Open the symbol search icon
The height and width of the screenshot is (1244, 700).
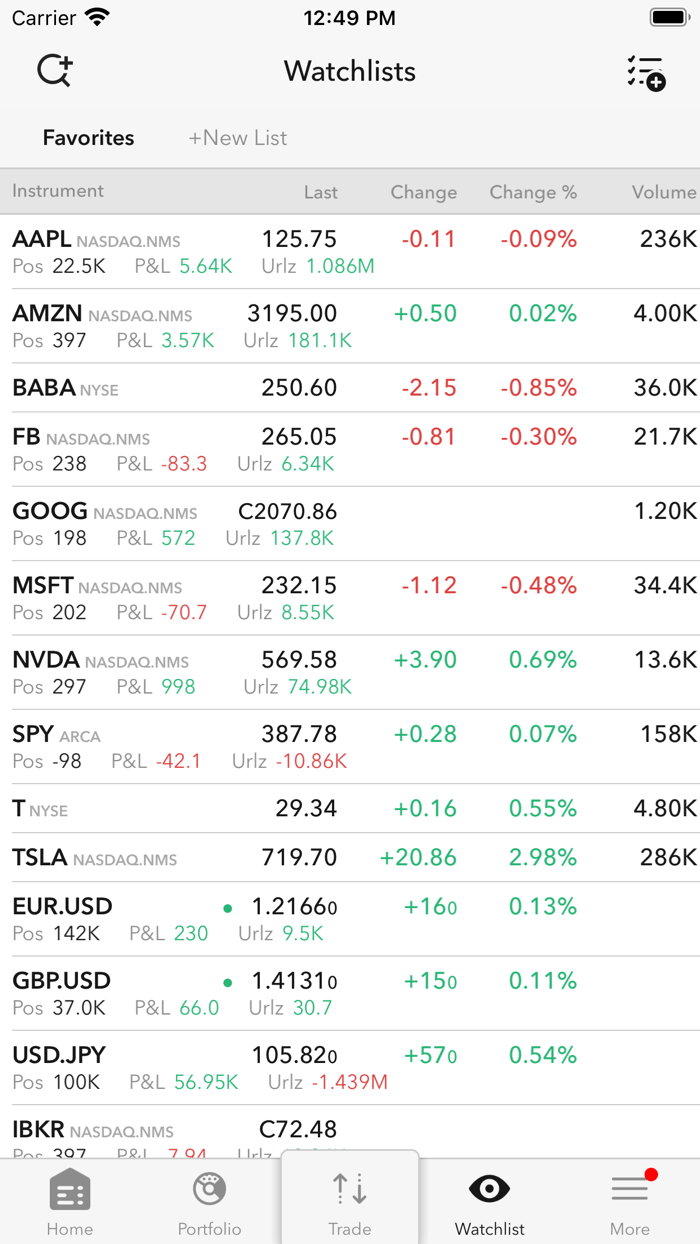55,70
